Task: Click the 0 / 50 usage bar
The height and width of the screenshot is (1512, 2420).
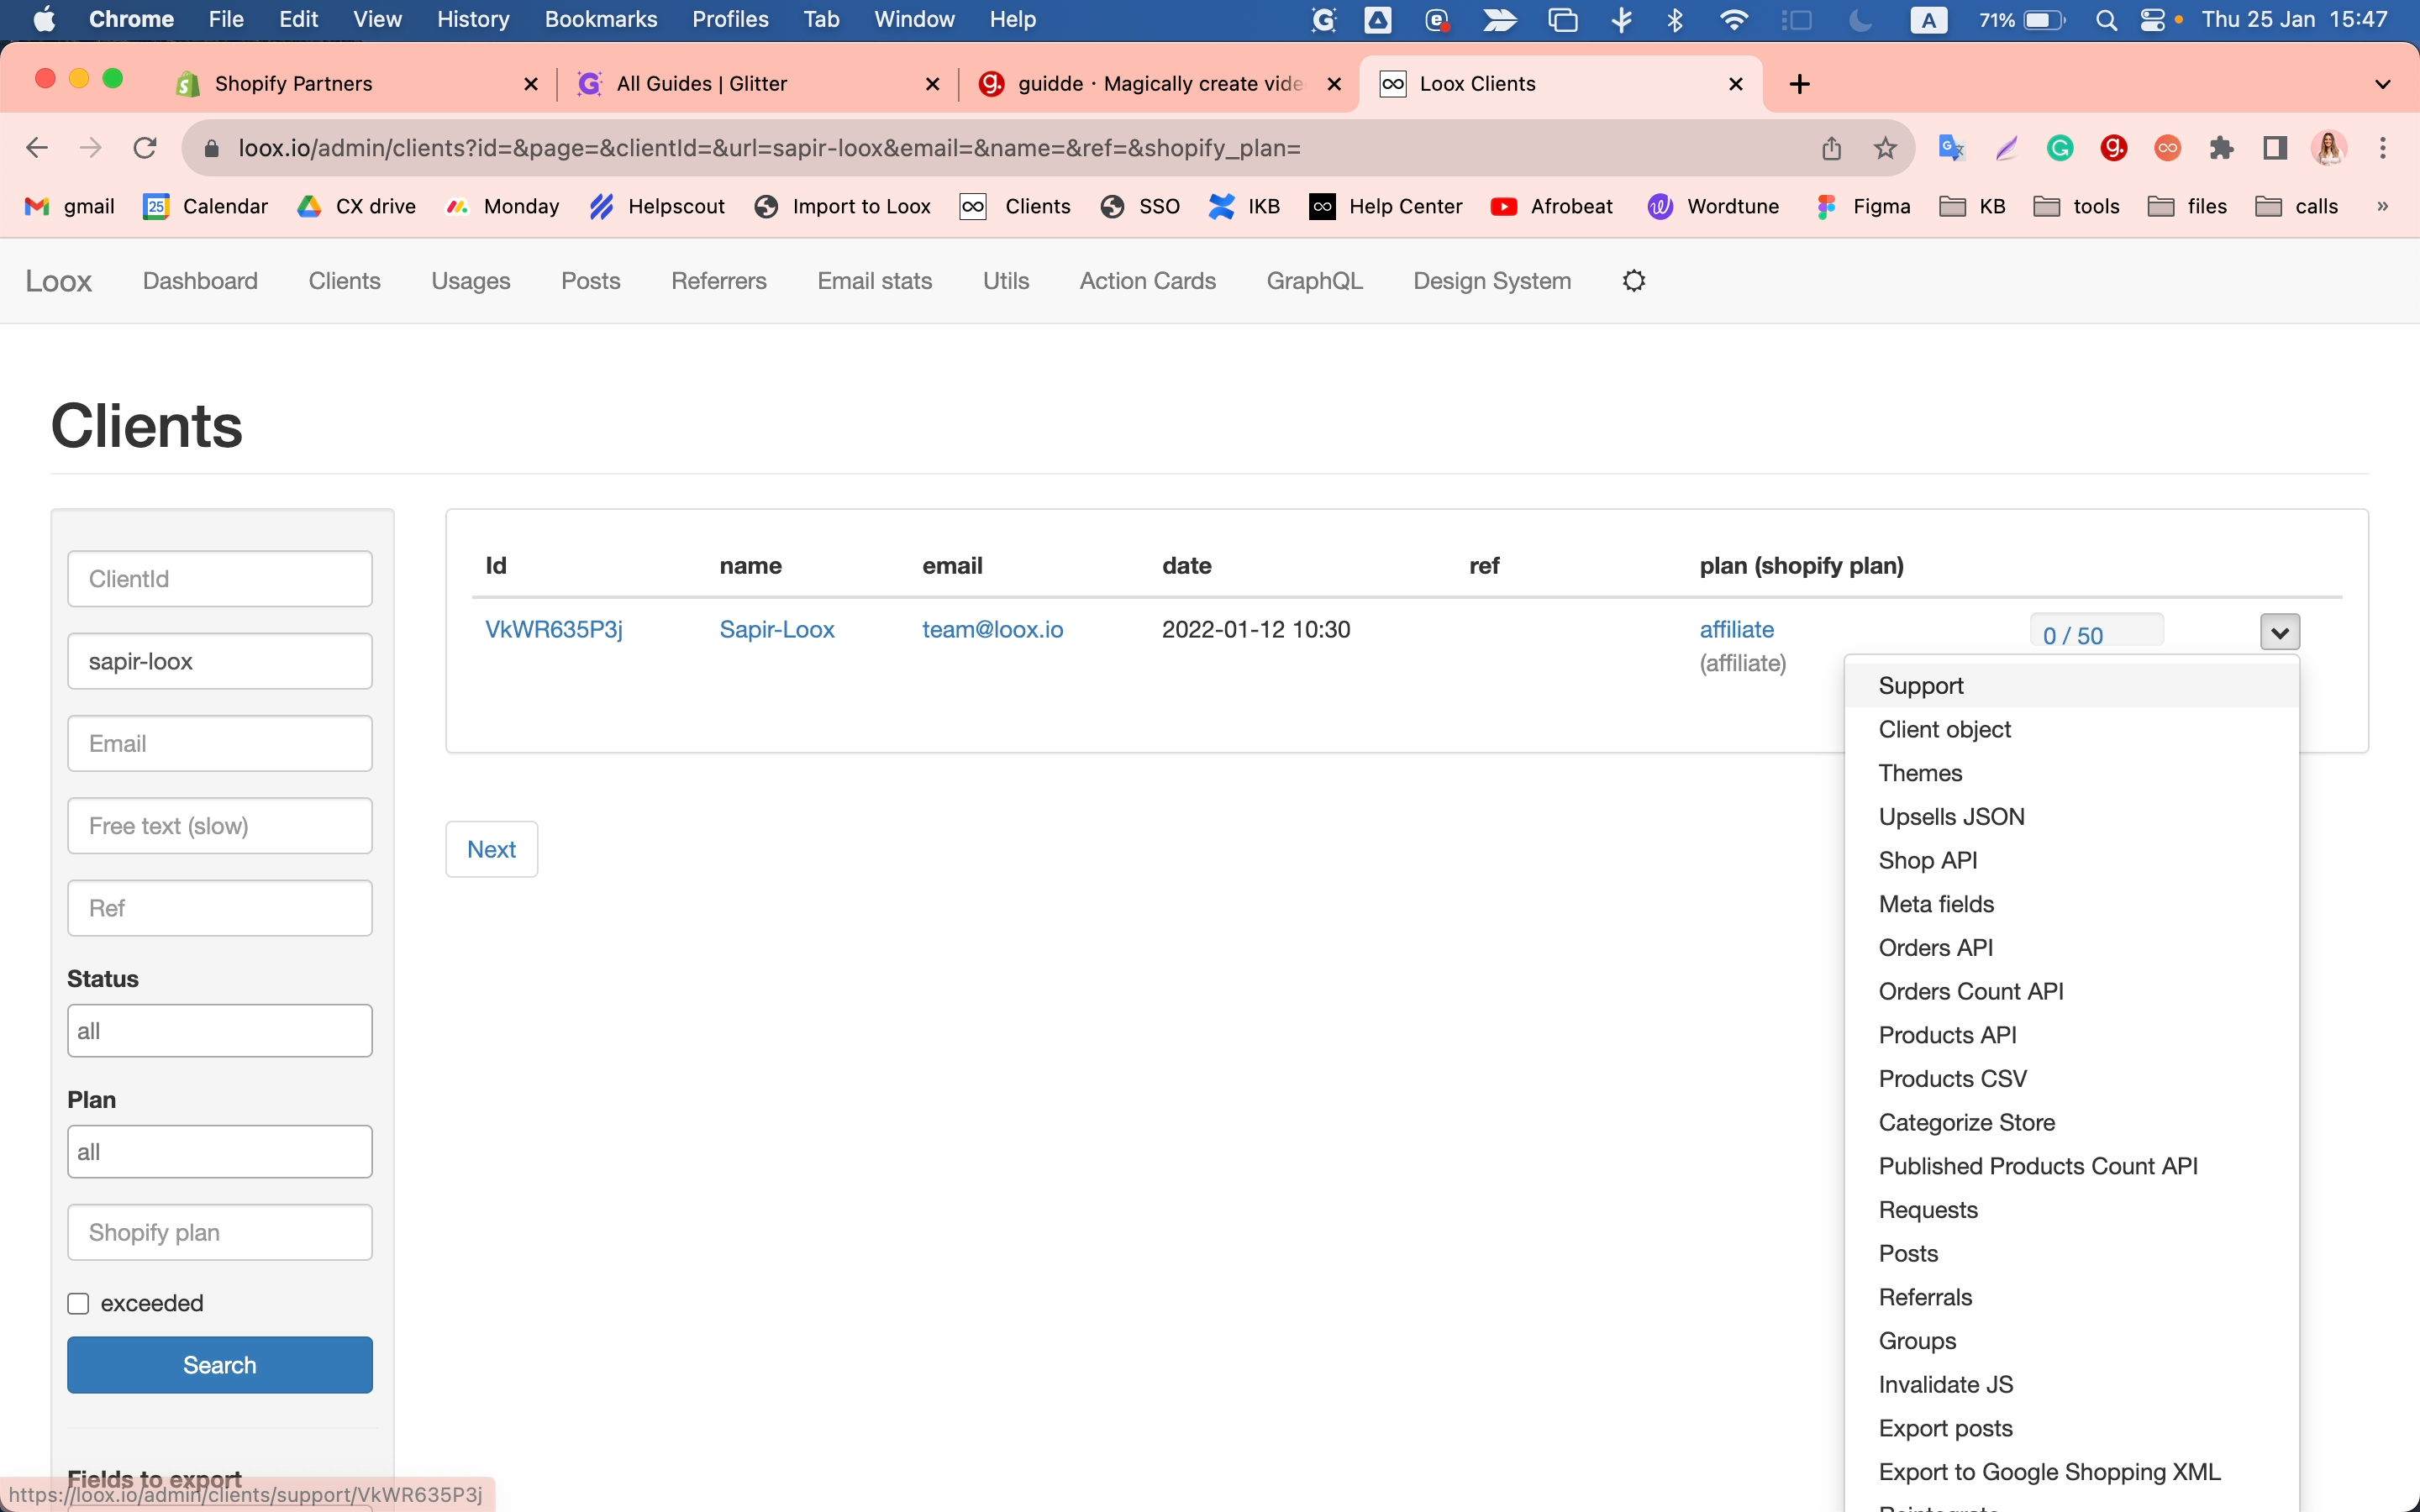Action: pyautogui.click(x=2096, y=632)
